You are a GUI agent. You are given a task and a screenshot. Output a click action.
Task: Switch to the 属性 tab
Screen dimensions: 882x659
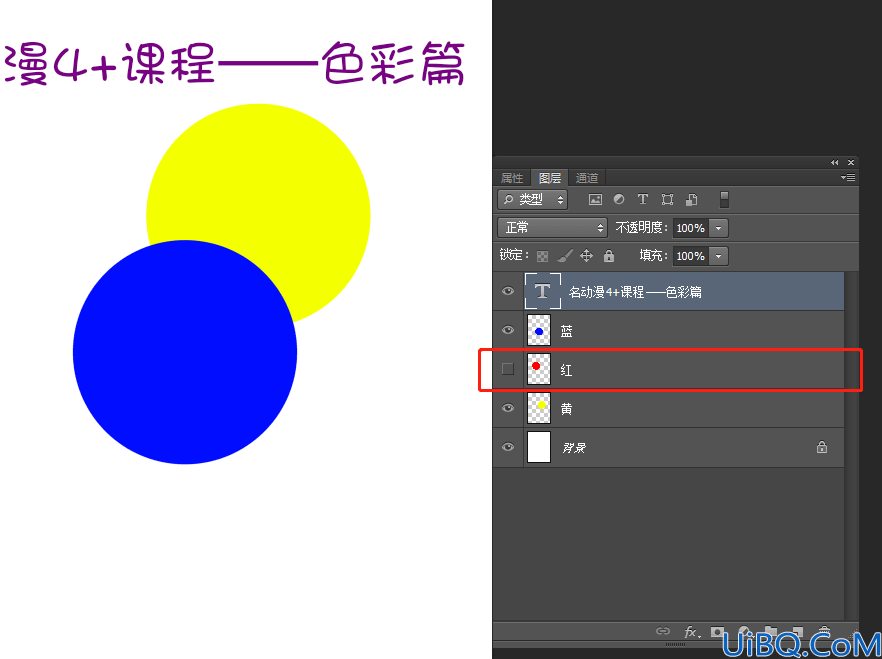point(512,178)
